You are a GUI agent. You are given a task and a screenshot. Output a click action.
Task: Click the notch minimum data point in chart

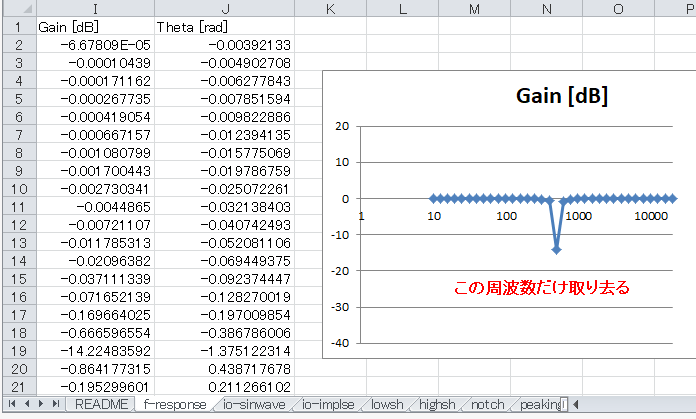pos(556,250)
